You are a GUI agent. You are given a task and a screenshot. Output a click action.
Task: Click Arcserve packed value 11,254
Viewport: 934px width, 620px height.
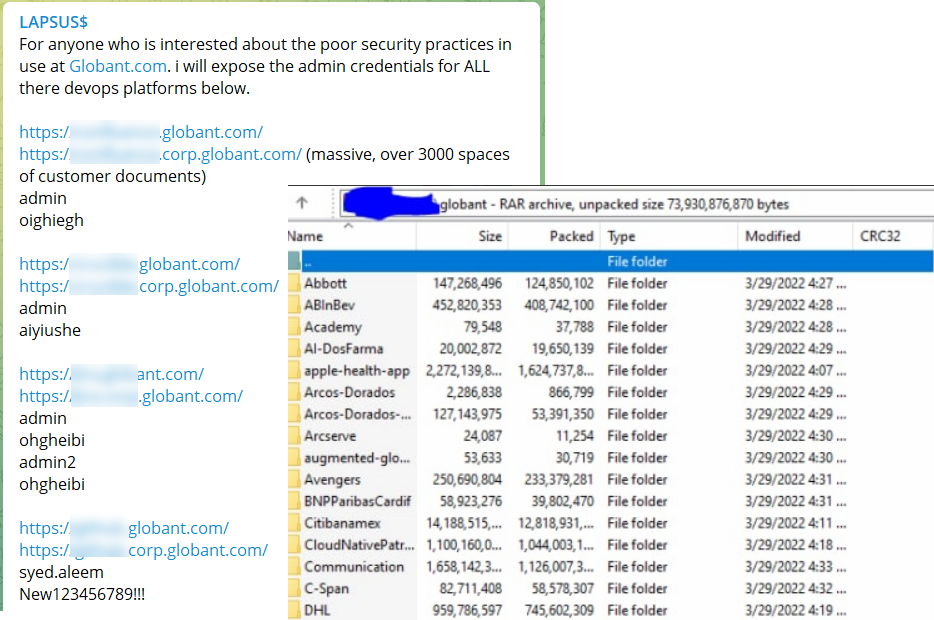pos(575,436)
